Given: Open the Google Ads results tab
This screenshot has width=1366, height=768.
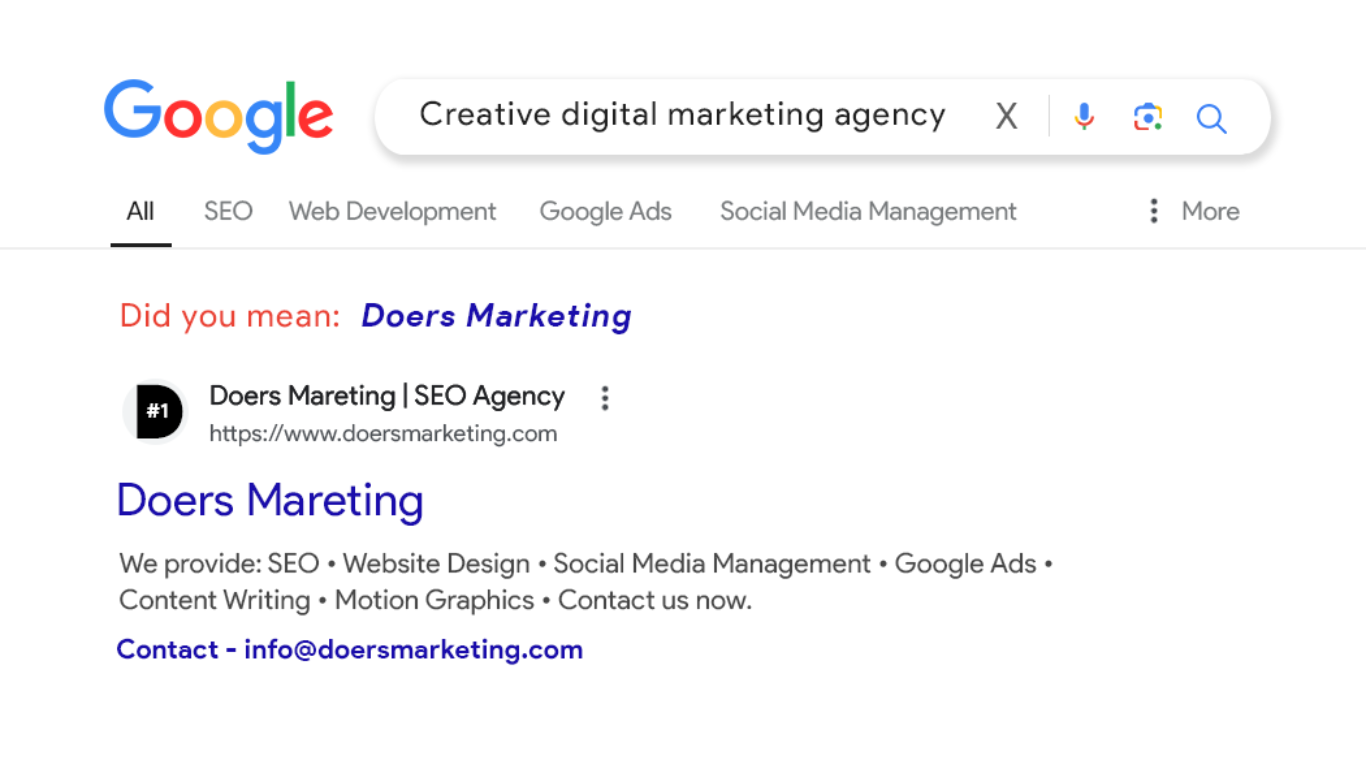Looking at the screenshot, I should (x=605, y=211).
